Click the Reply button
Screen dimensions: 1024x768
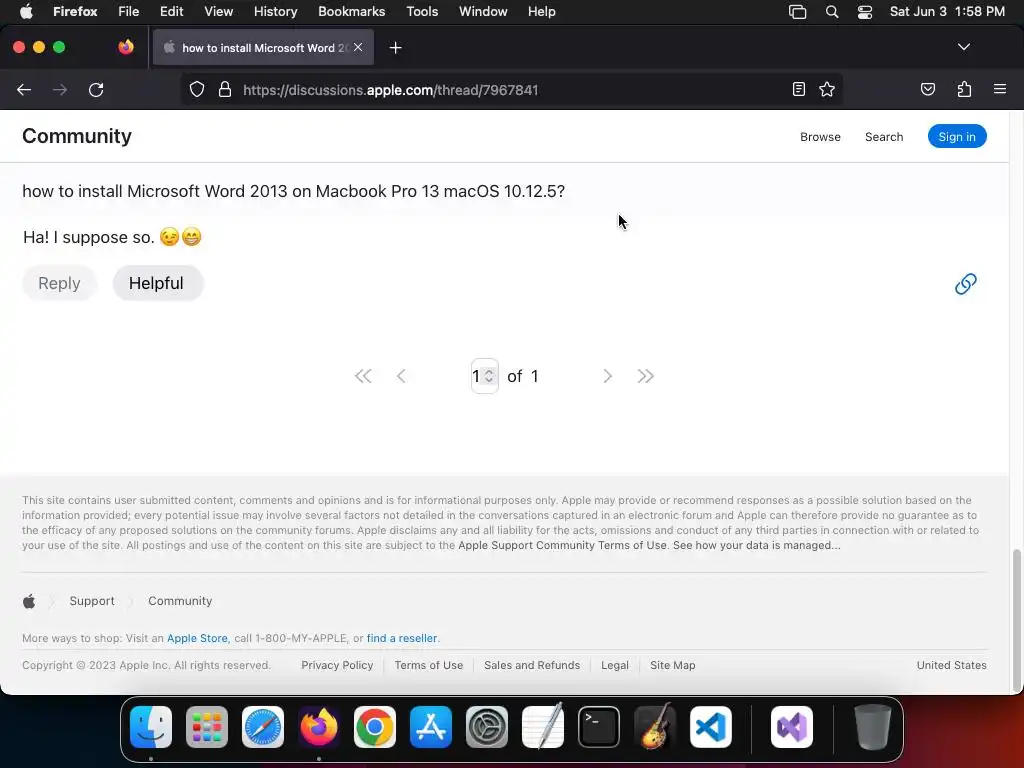[x=59, y=283]
